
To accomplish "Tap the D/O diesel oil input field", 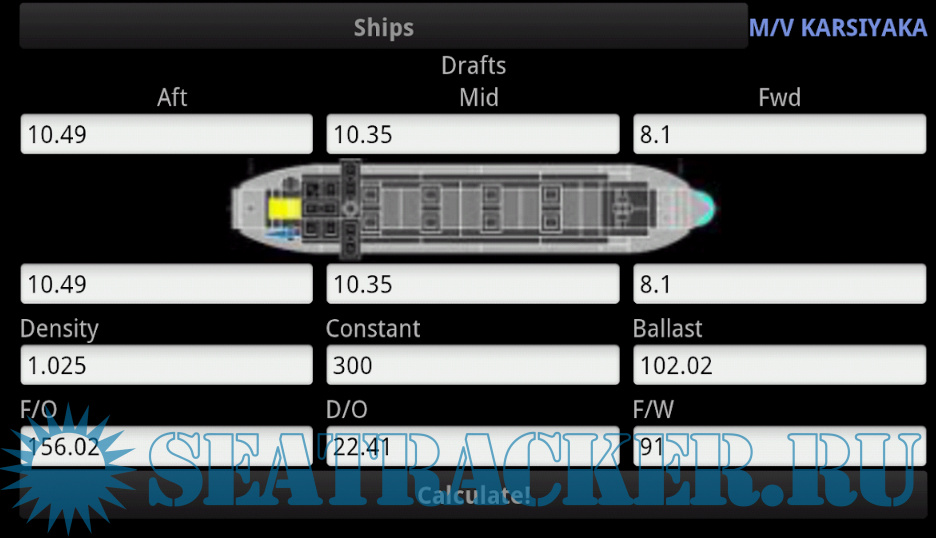I will 473,446.
